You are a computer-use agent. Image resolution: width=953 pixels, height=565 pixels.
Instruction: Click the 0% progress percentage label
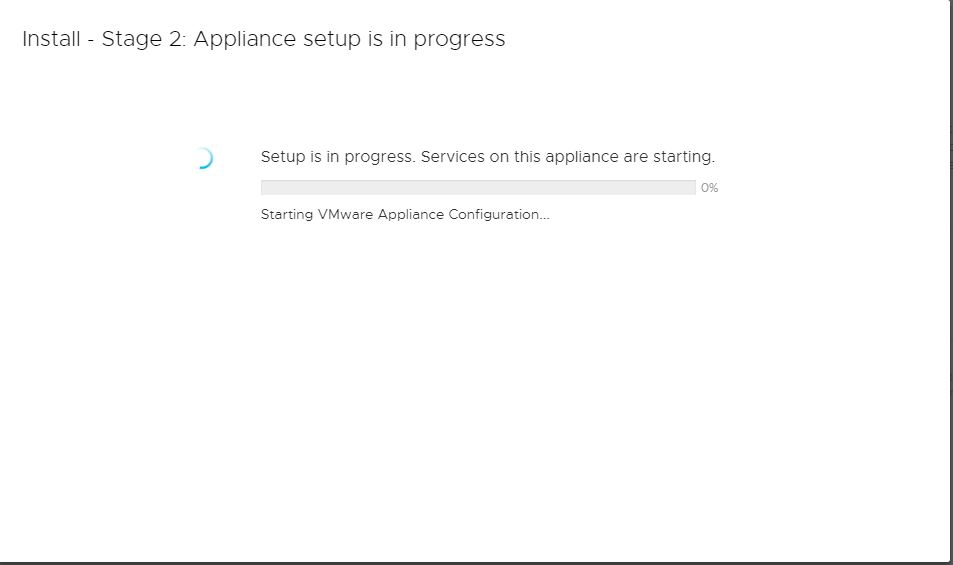coord(709,188)
